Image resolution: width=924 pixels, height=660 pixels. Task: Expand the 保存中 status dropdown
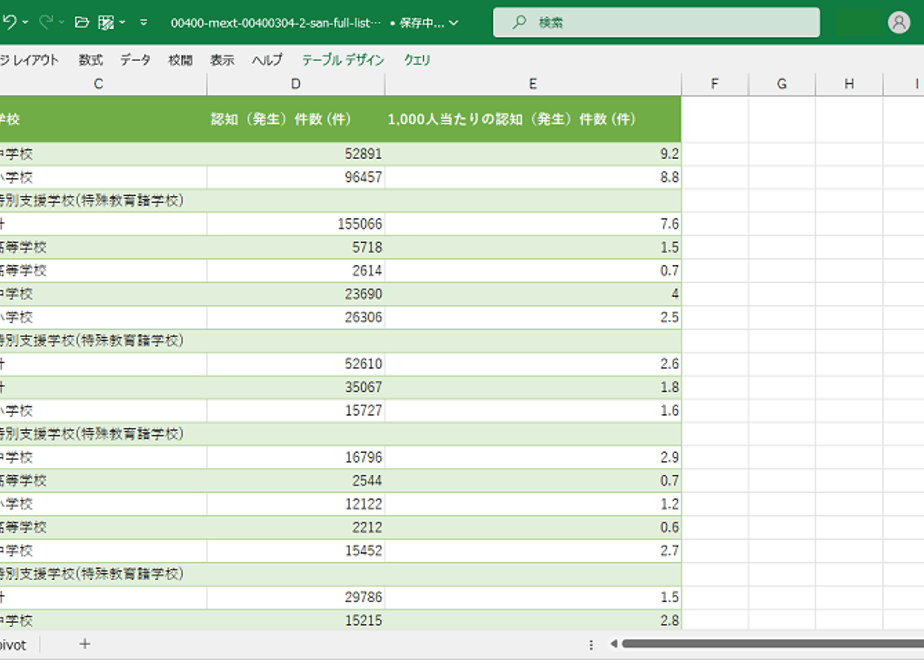click(455, 23)
